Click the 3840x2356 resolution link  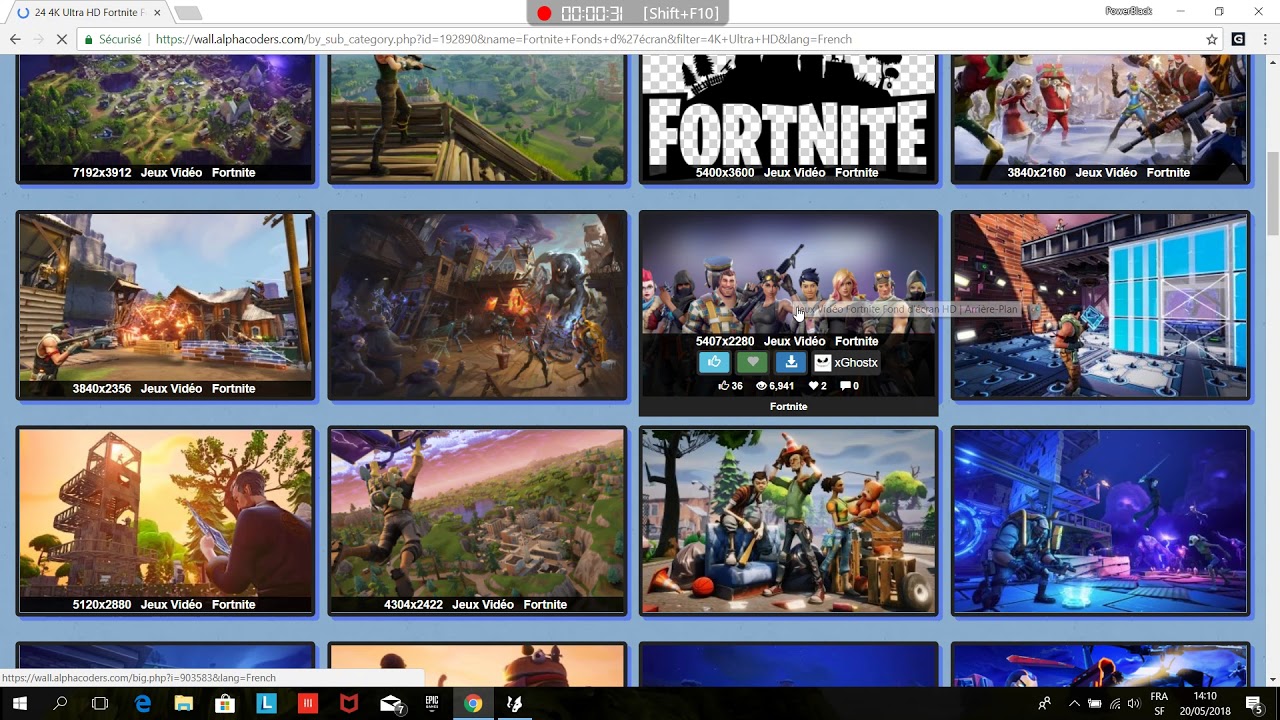(x=101, y=389)
